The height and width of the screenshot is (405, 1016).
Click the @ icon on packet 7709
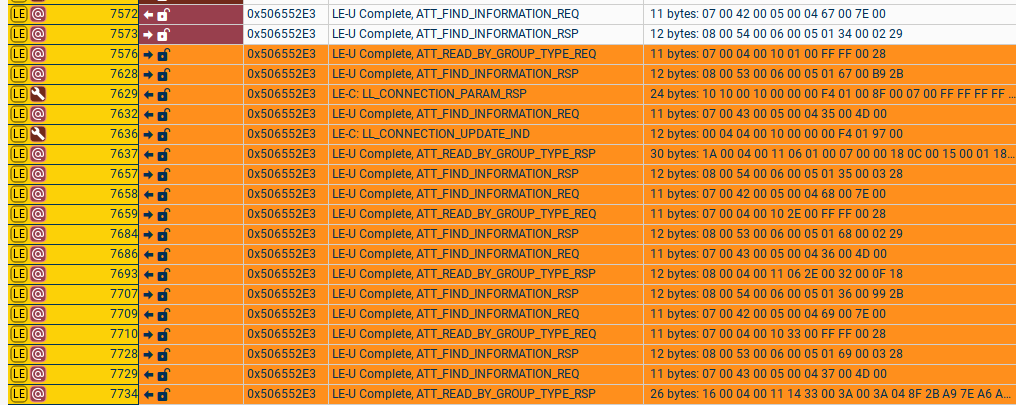point(38,314)
